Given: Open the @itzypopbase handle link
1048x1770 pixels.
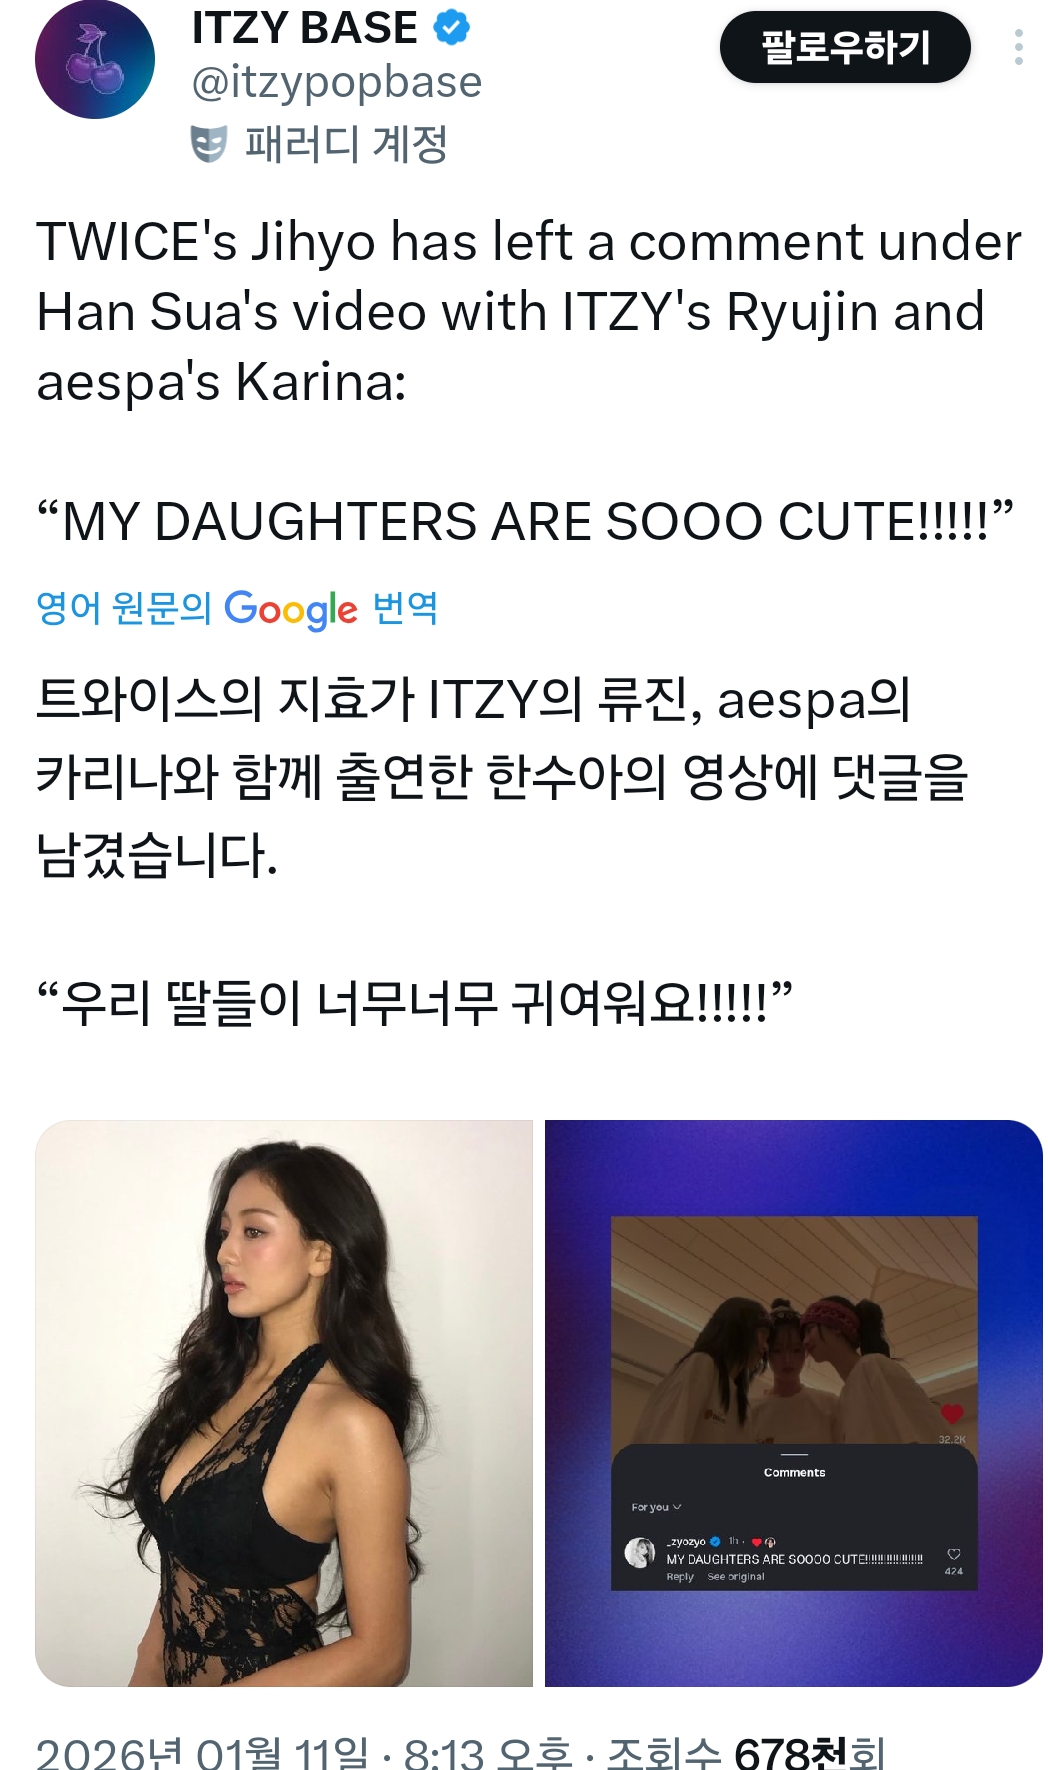Looking at the screenshot, I should pos(337,82).
